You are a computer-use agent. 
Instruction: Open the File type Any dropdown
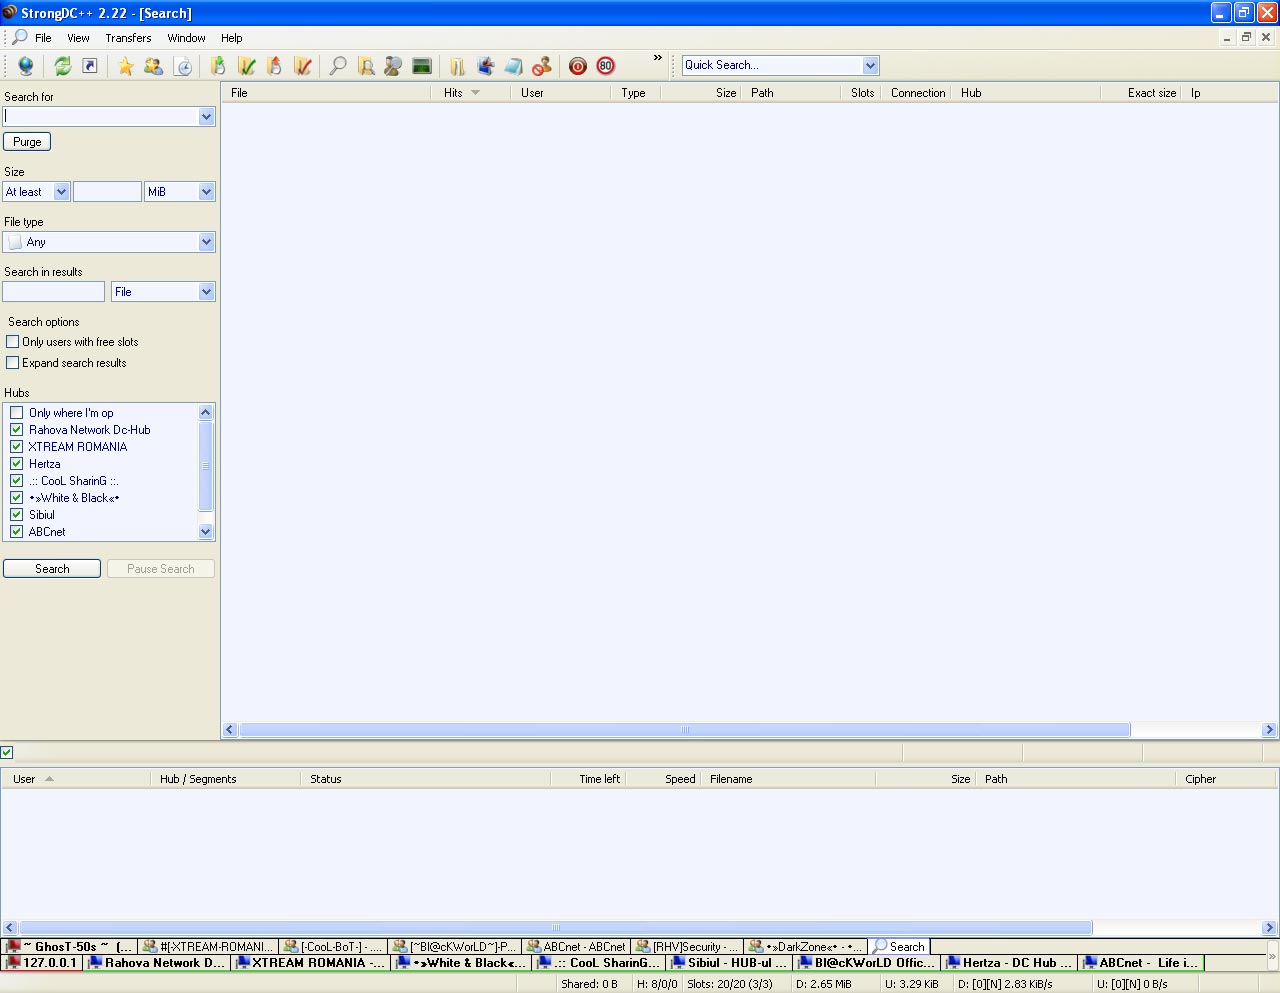pos(206,242)
